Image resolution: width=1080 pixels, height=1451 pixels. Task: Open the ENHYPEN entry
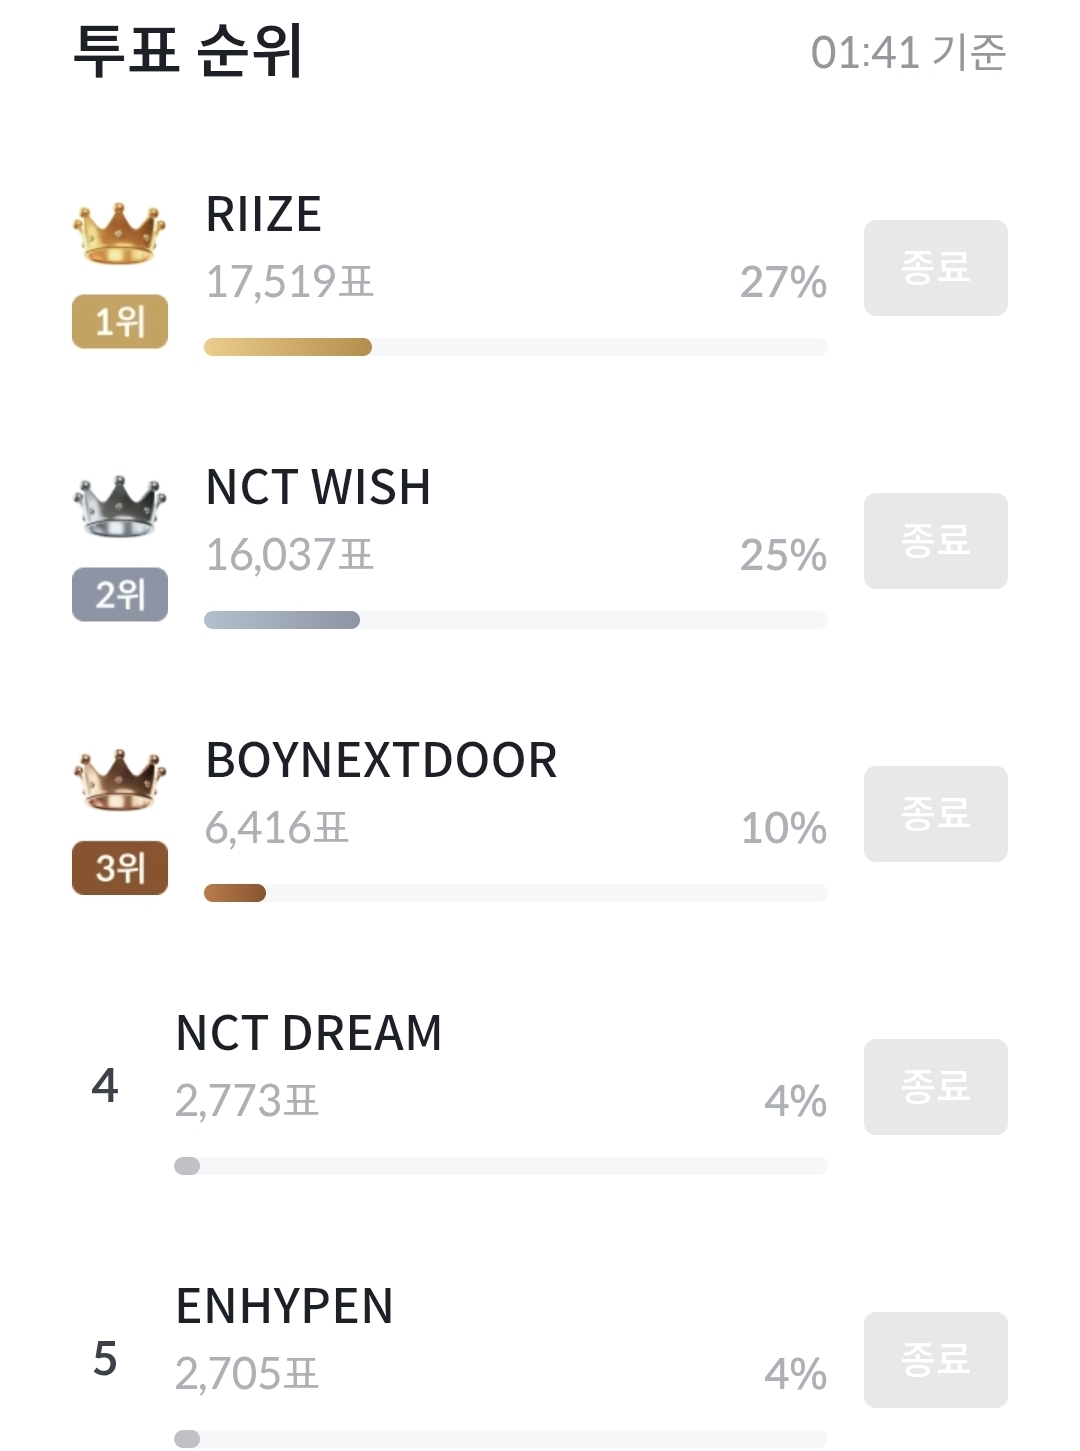(x=284, y=1306)
